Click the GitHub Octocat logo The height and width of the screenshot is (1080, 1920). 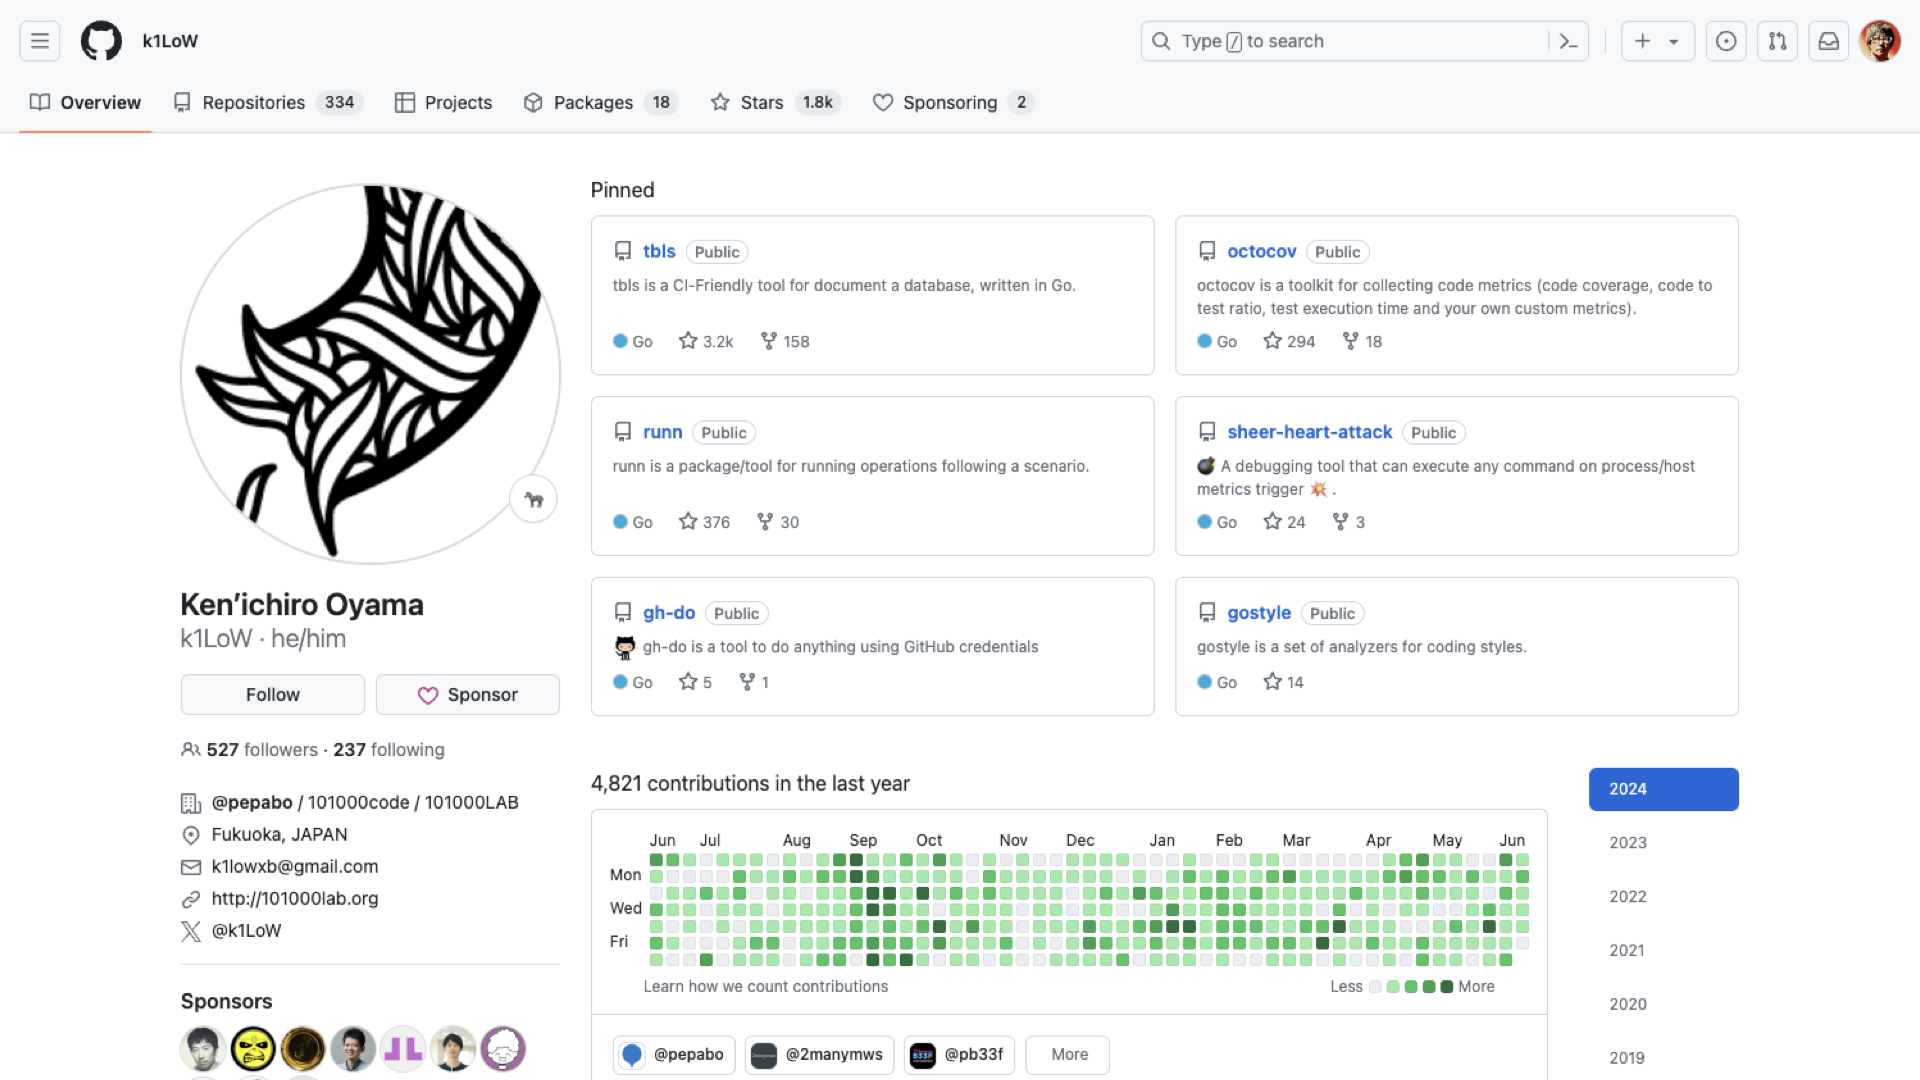(x=101, y=41)
